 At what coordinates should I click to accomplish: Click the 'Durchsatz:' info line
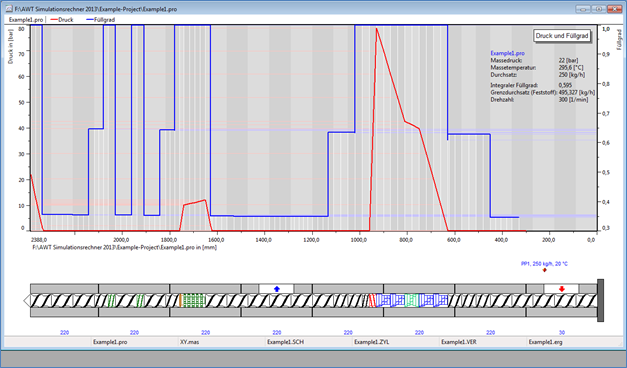coord(504,75)
